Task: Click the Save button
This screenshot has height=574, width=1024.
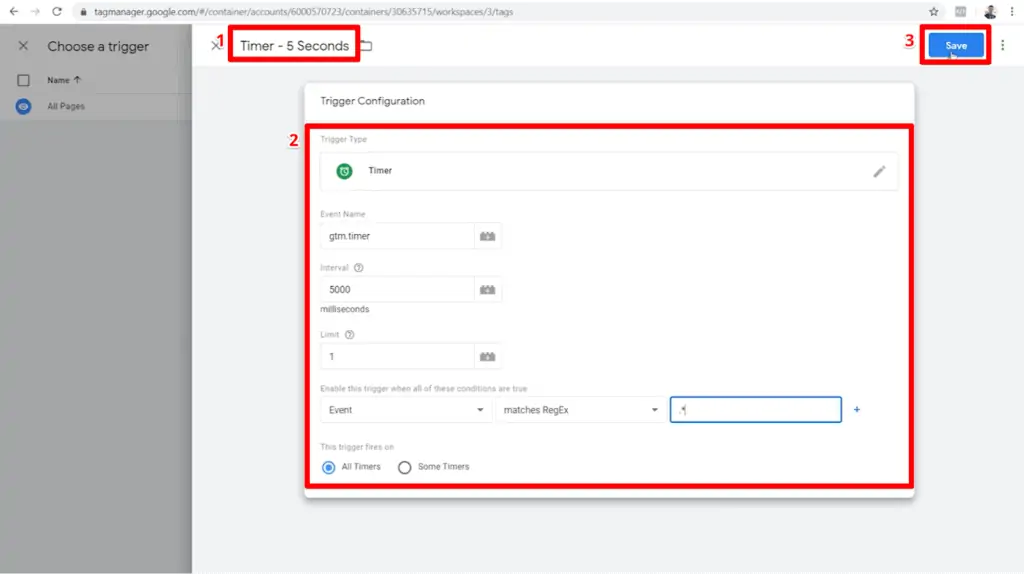Action: tap(955, 45)
